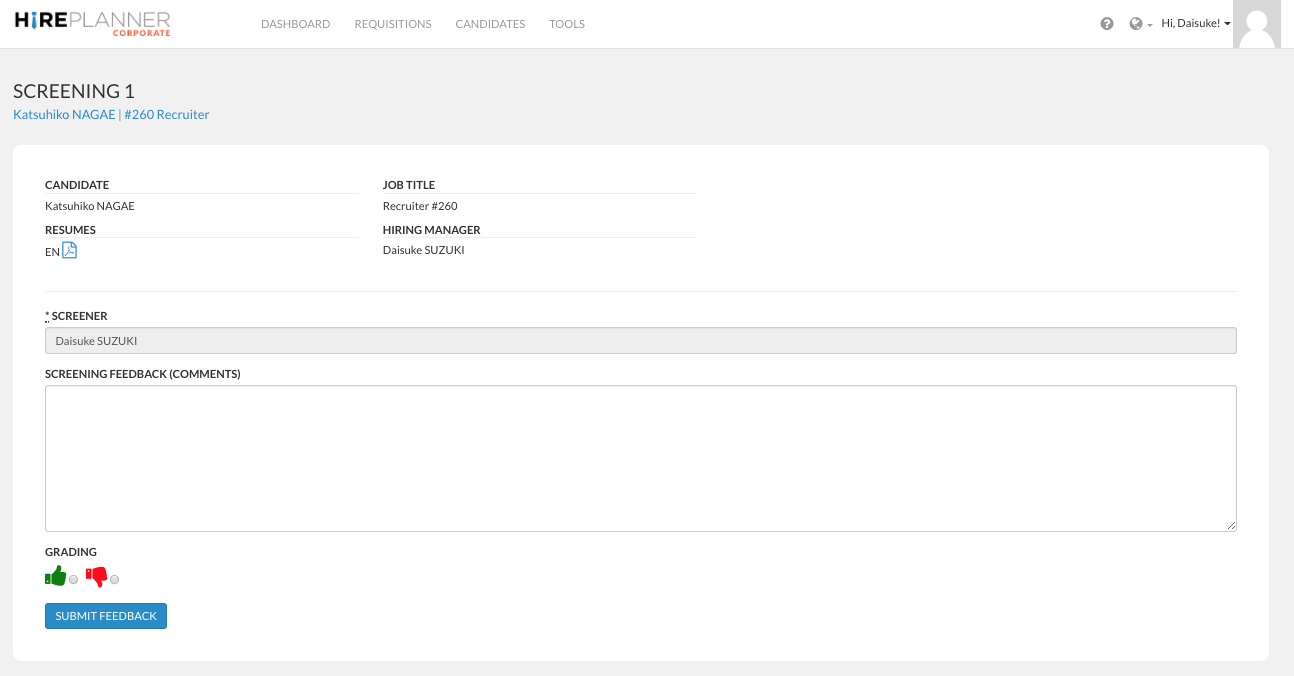1294x676 pixels.
Task: Select the thumbs up radio button
Action: [x=73, y=580]
